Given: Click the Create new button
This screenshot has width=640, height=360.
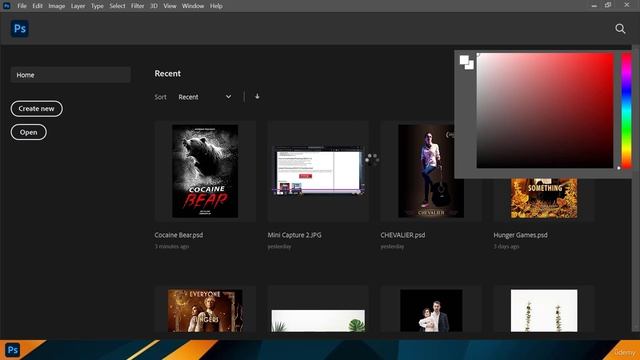Looking at the screenshot, I should point(36,109).
